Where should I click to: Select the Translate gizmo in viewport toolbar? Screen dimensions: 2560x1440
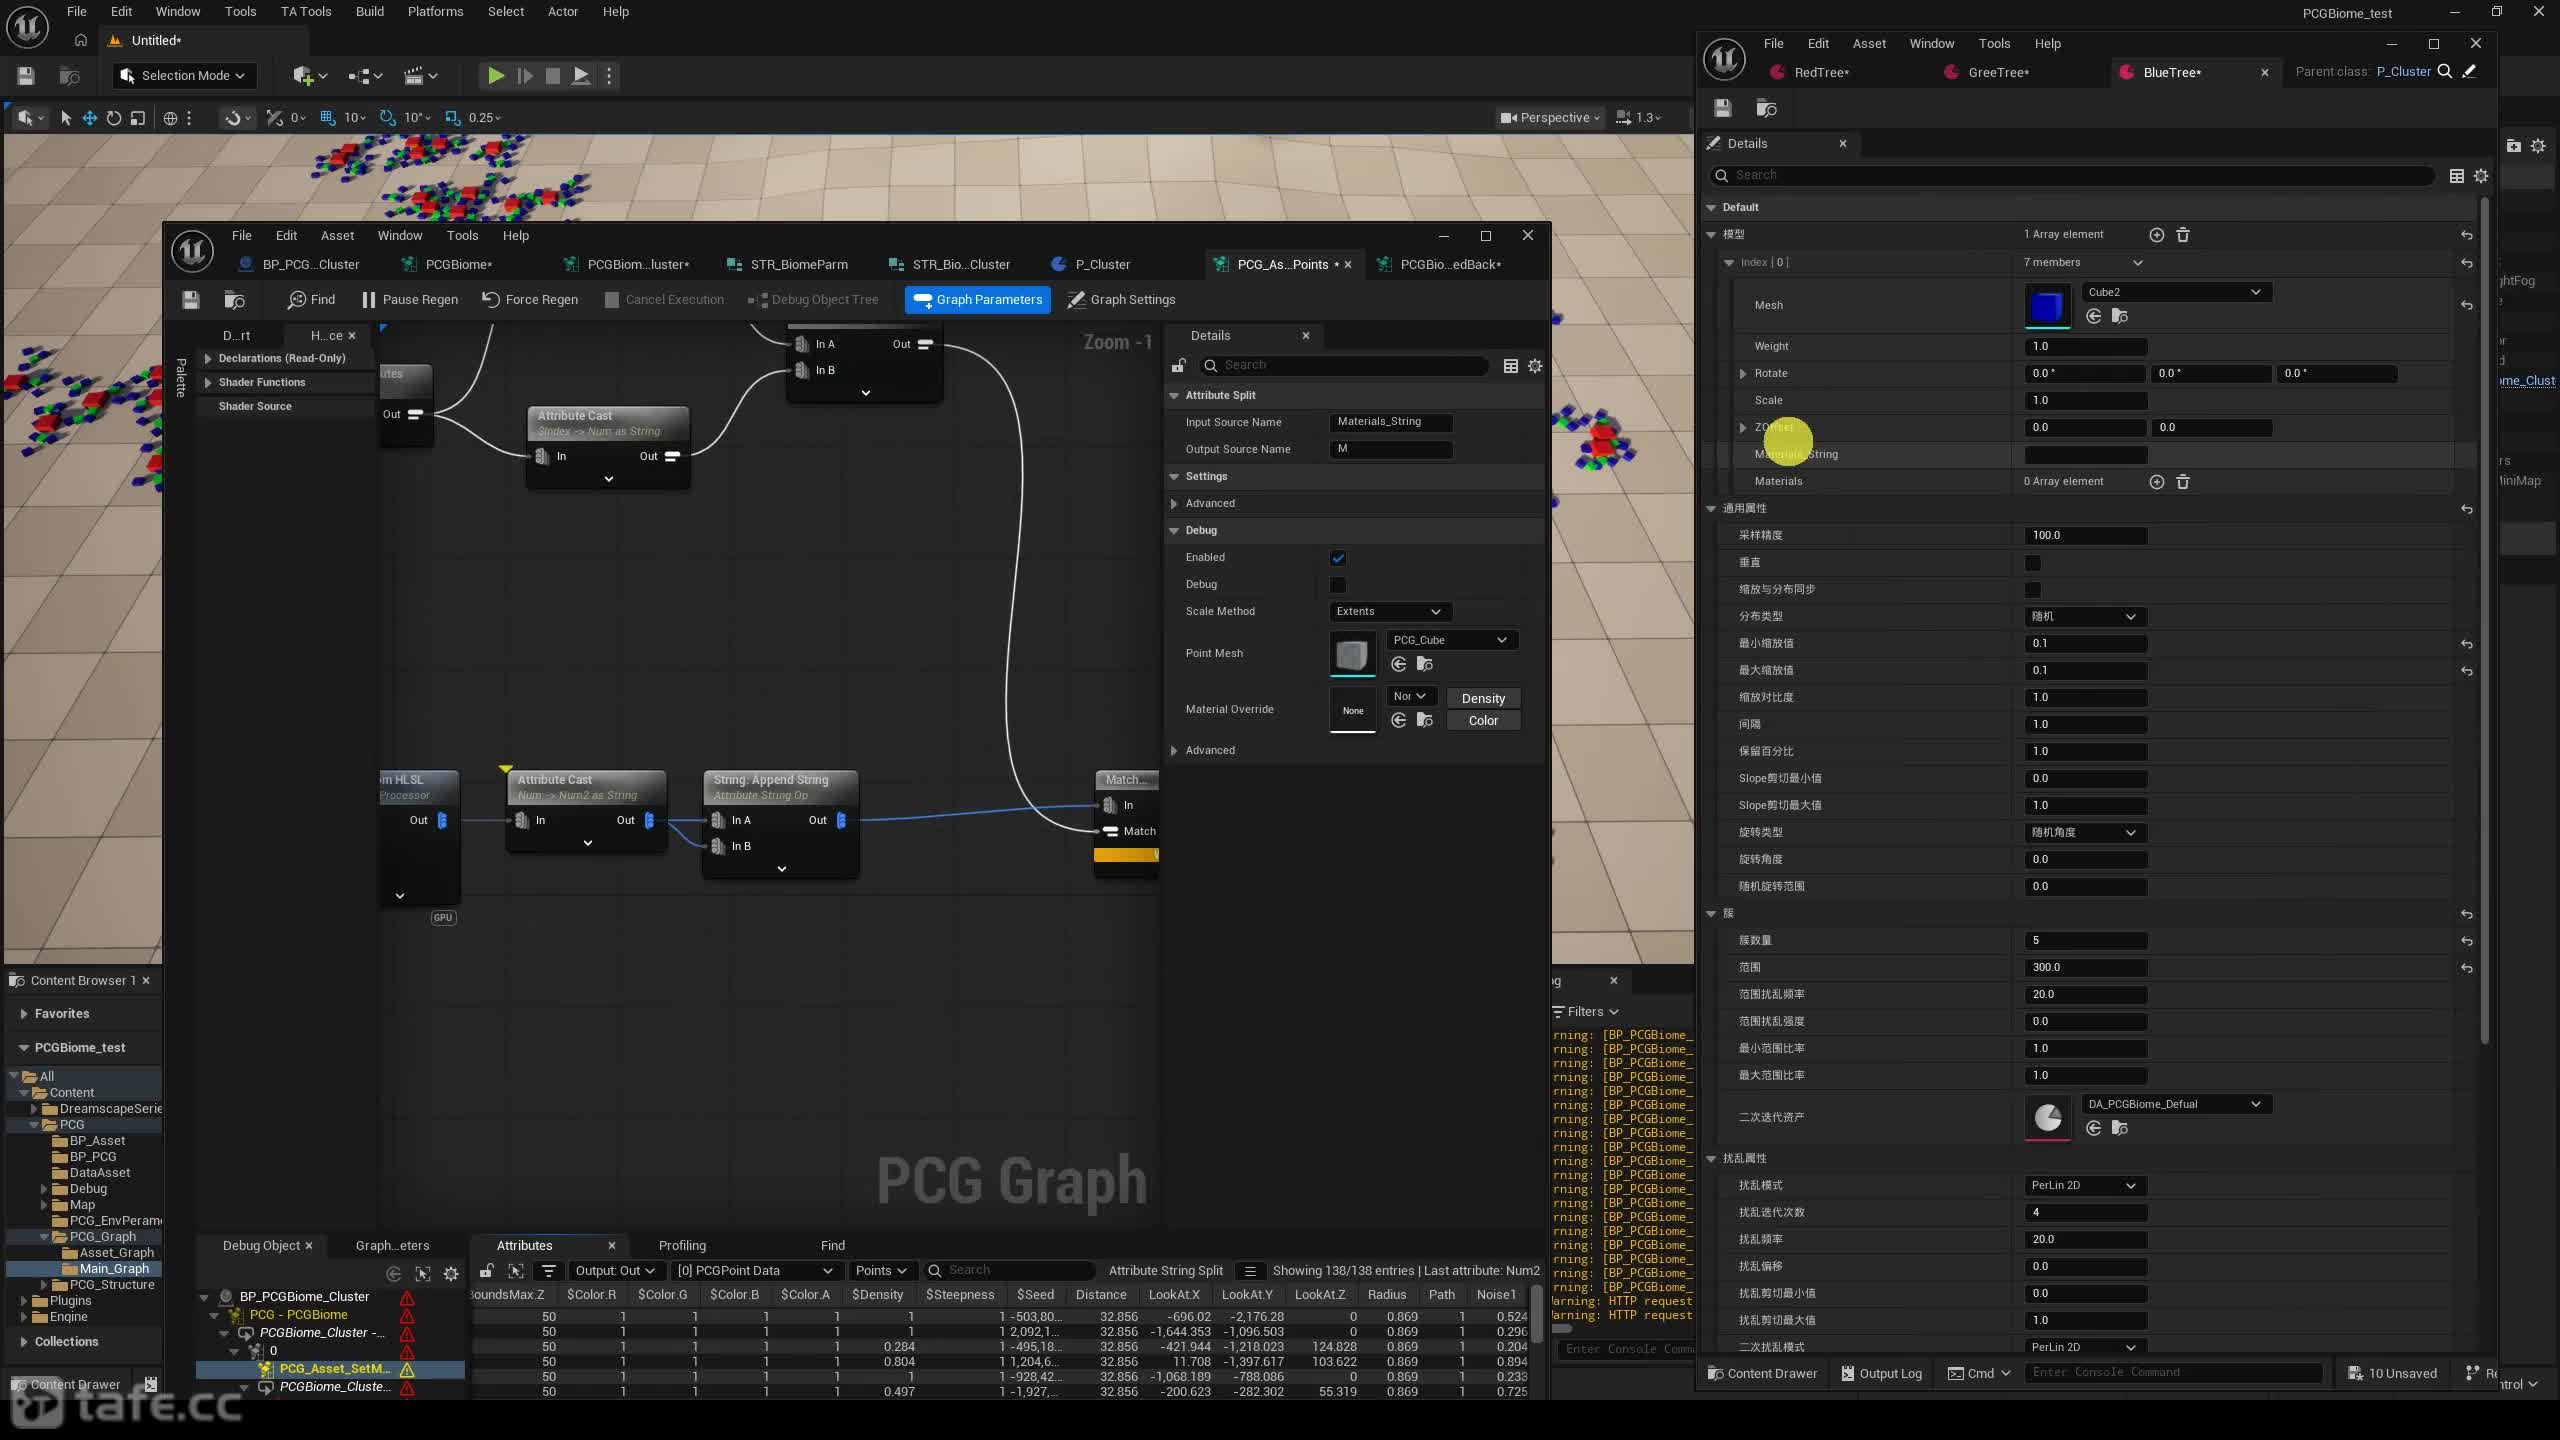tap(89, 118)
